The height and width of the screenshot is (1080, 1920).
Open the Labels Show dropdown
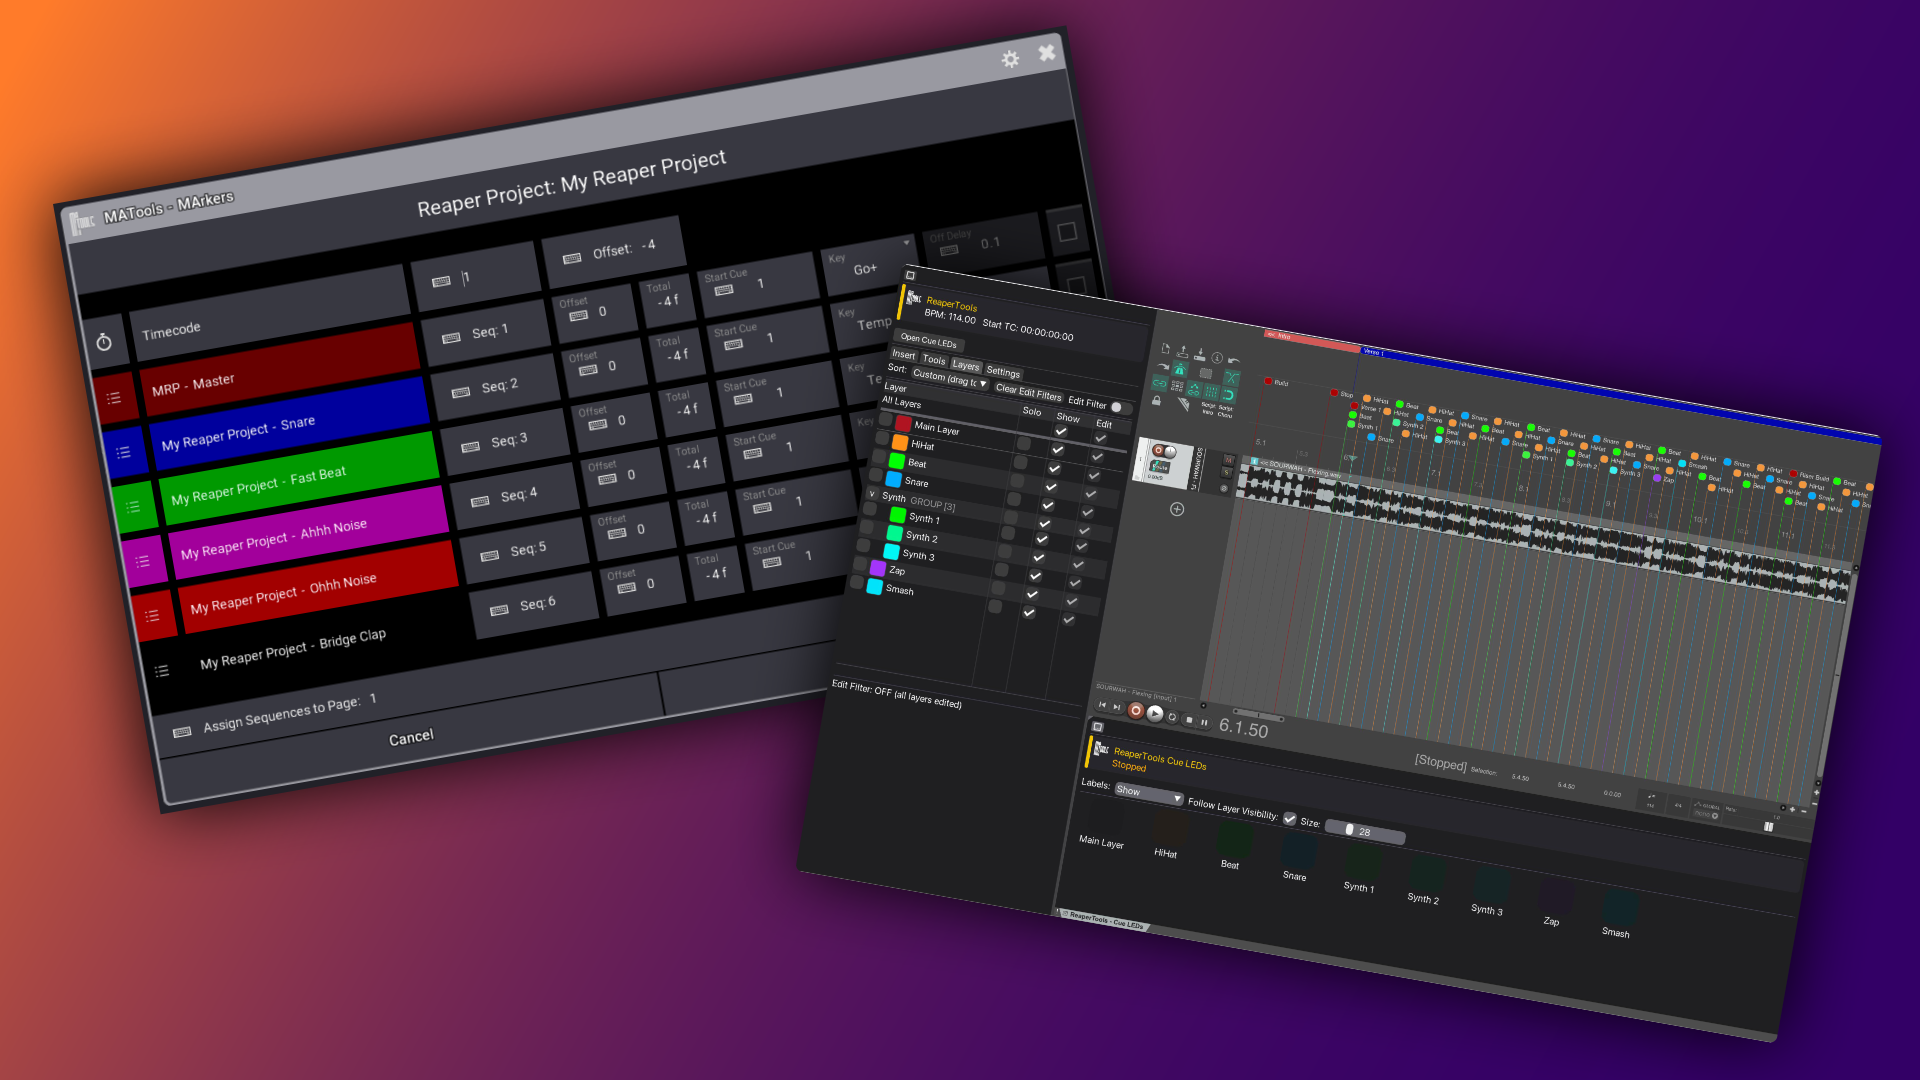point(1149,794)
